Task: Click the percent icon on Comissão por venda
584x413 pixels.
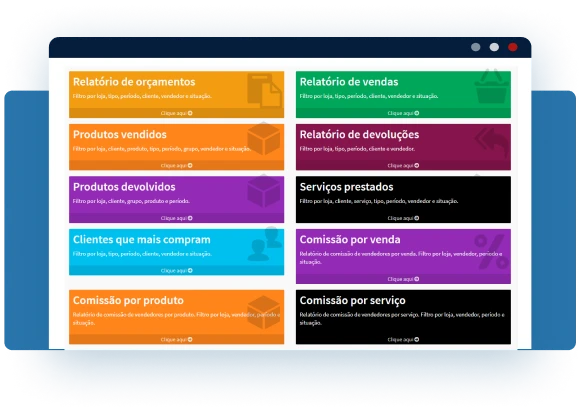Action: coord(491,251)
